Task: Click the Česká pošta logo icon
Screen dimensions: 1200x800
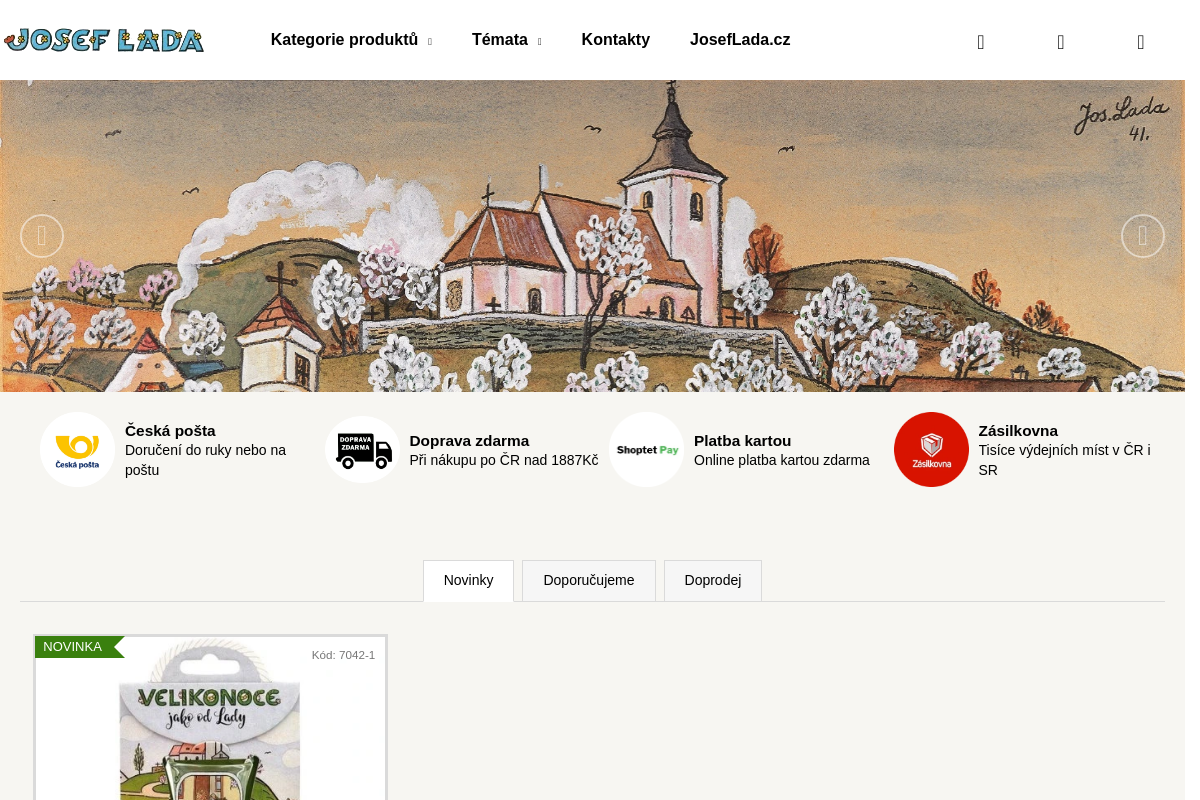Action: (x=78, y=450)
